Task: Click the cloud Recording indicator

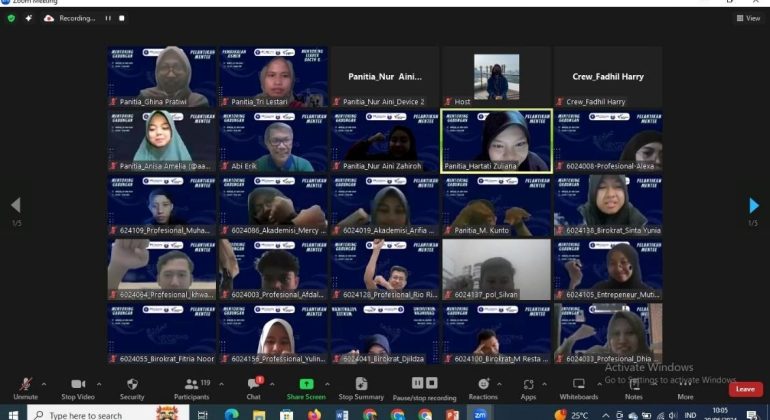Action: coord(70,18)
